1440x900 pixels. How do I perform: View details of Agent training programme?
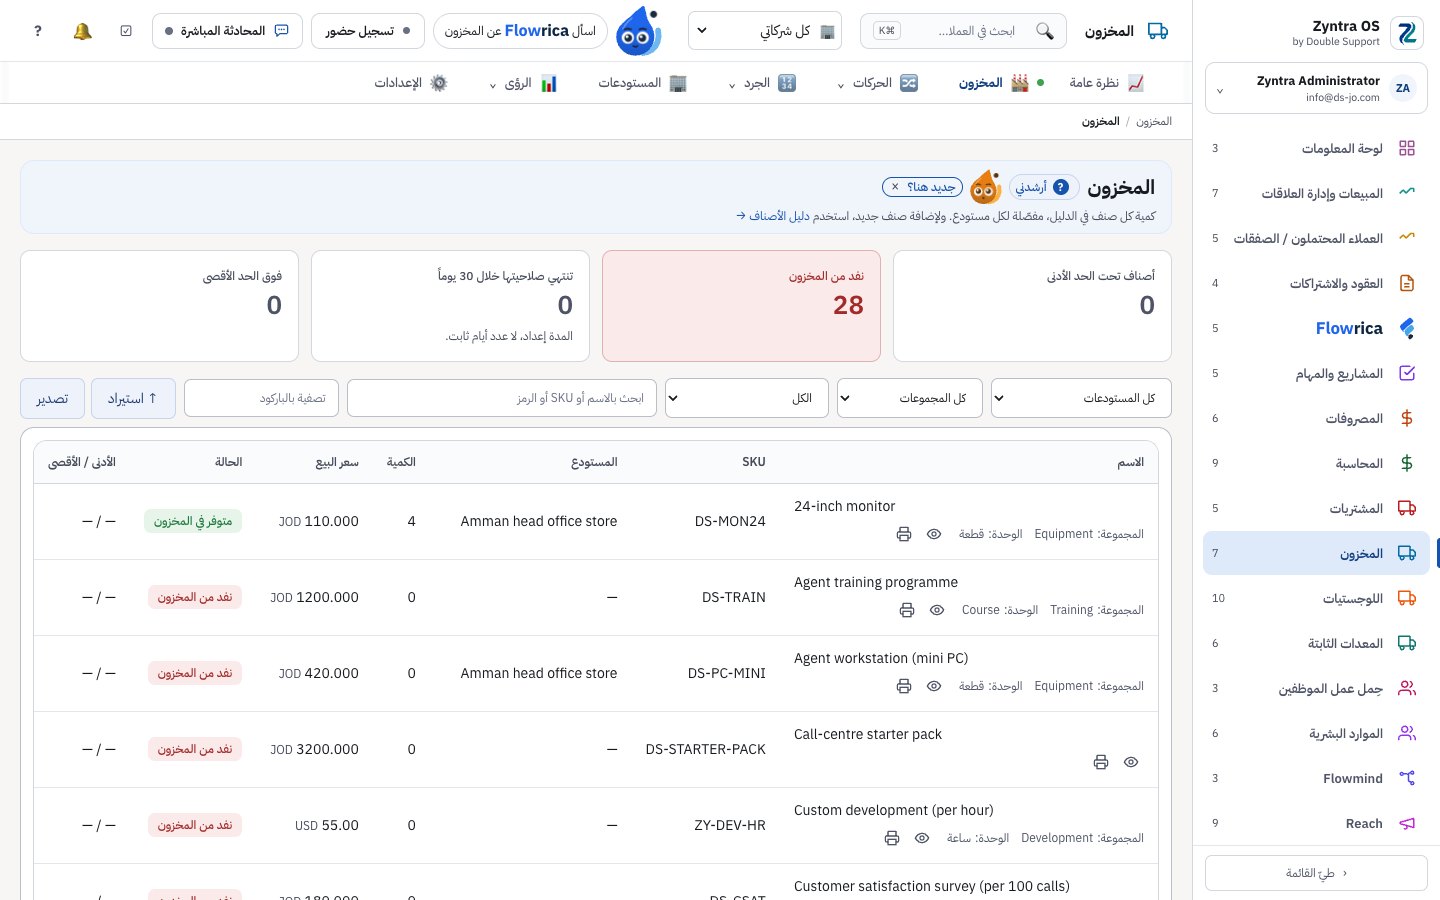(x=937, y=610)
